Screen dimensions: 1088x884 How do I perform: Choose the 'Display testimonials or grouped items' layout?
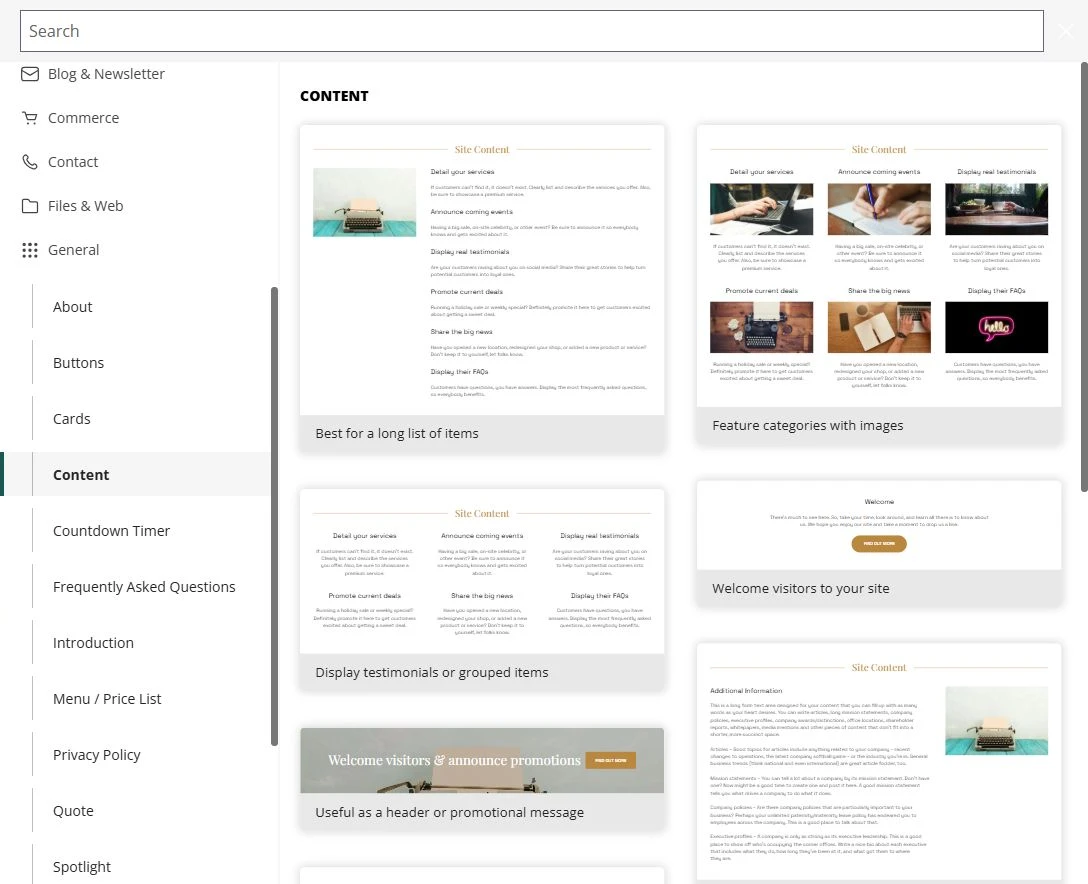click(482, 590)
